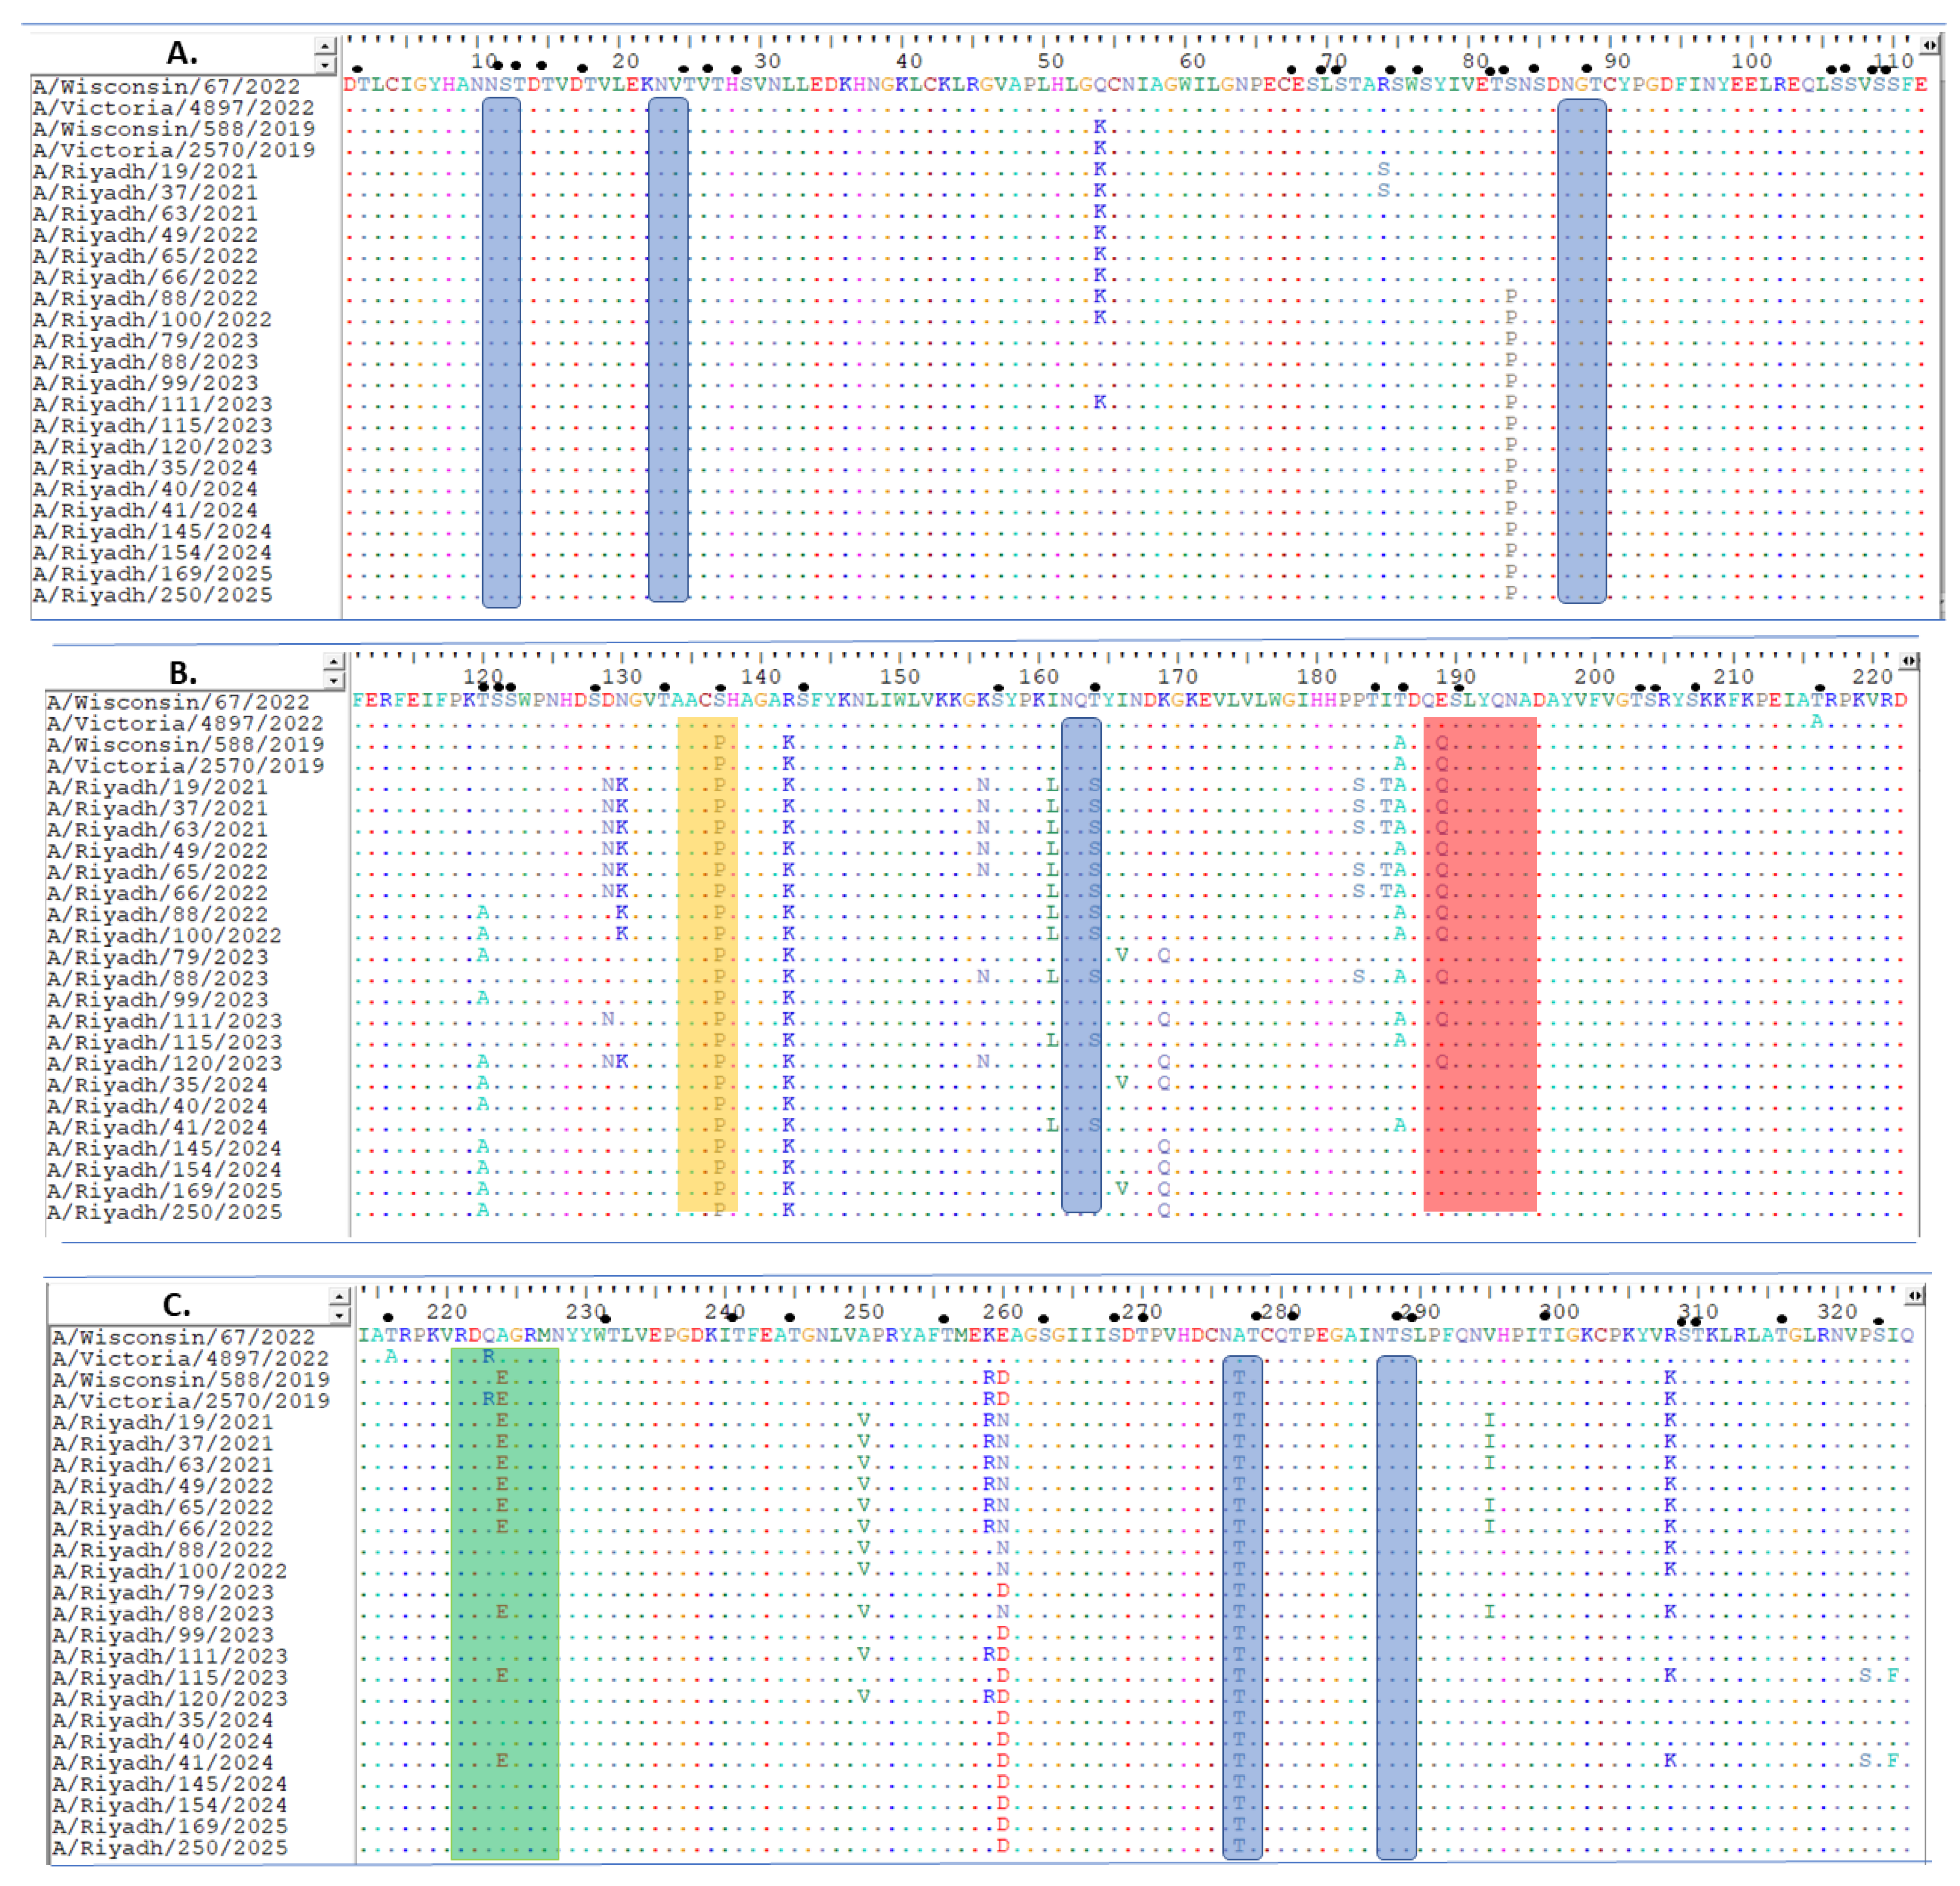Click the down arrow in panel A header

(325, 65)
